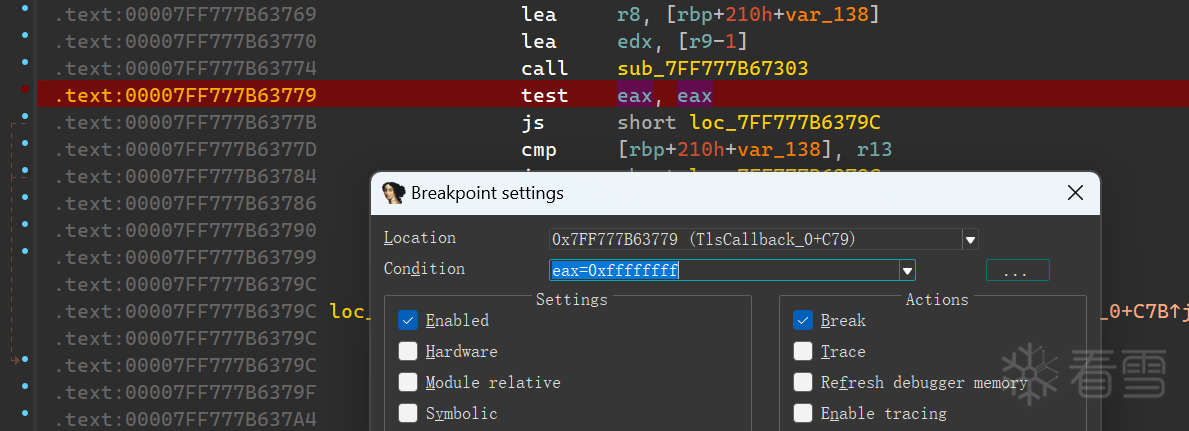Viewport: 1189px width, 431px height.
Task: Click the gutter dot beside address 00007FF777B6377D
Action: coord(25,150)
